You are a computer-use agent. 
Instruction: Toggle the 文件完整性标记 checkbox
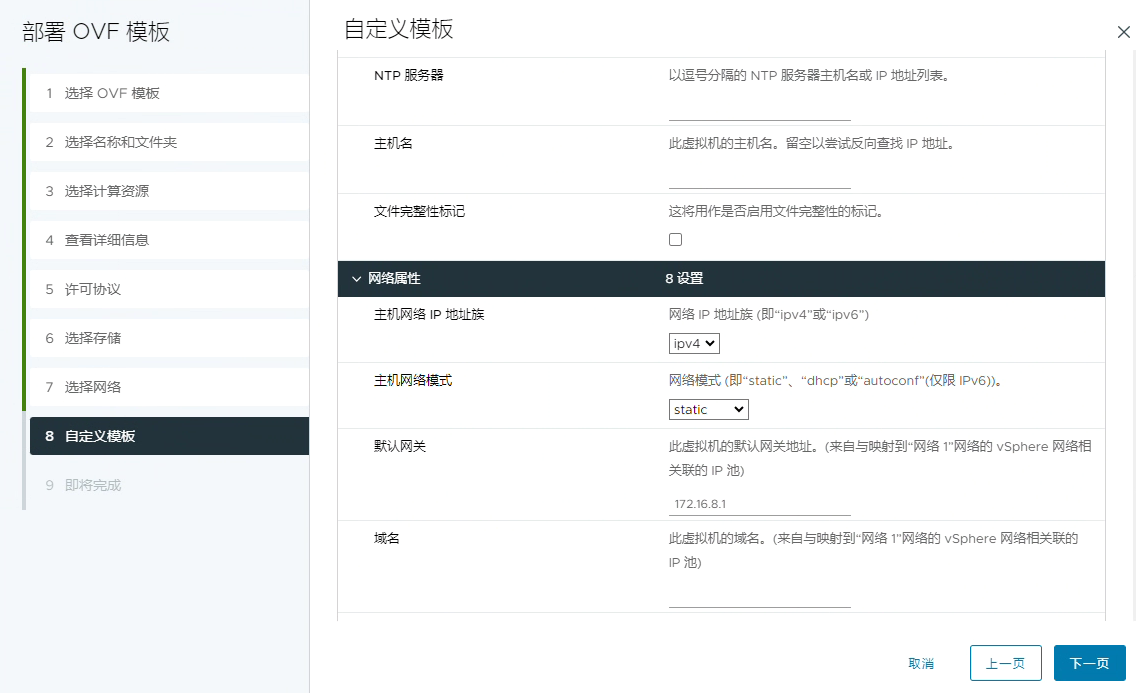tap(675, 240)
